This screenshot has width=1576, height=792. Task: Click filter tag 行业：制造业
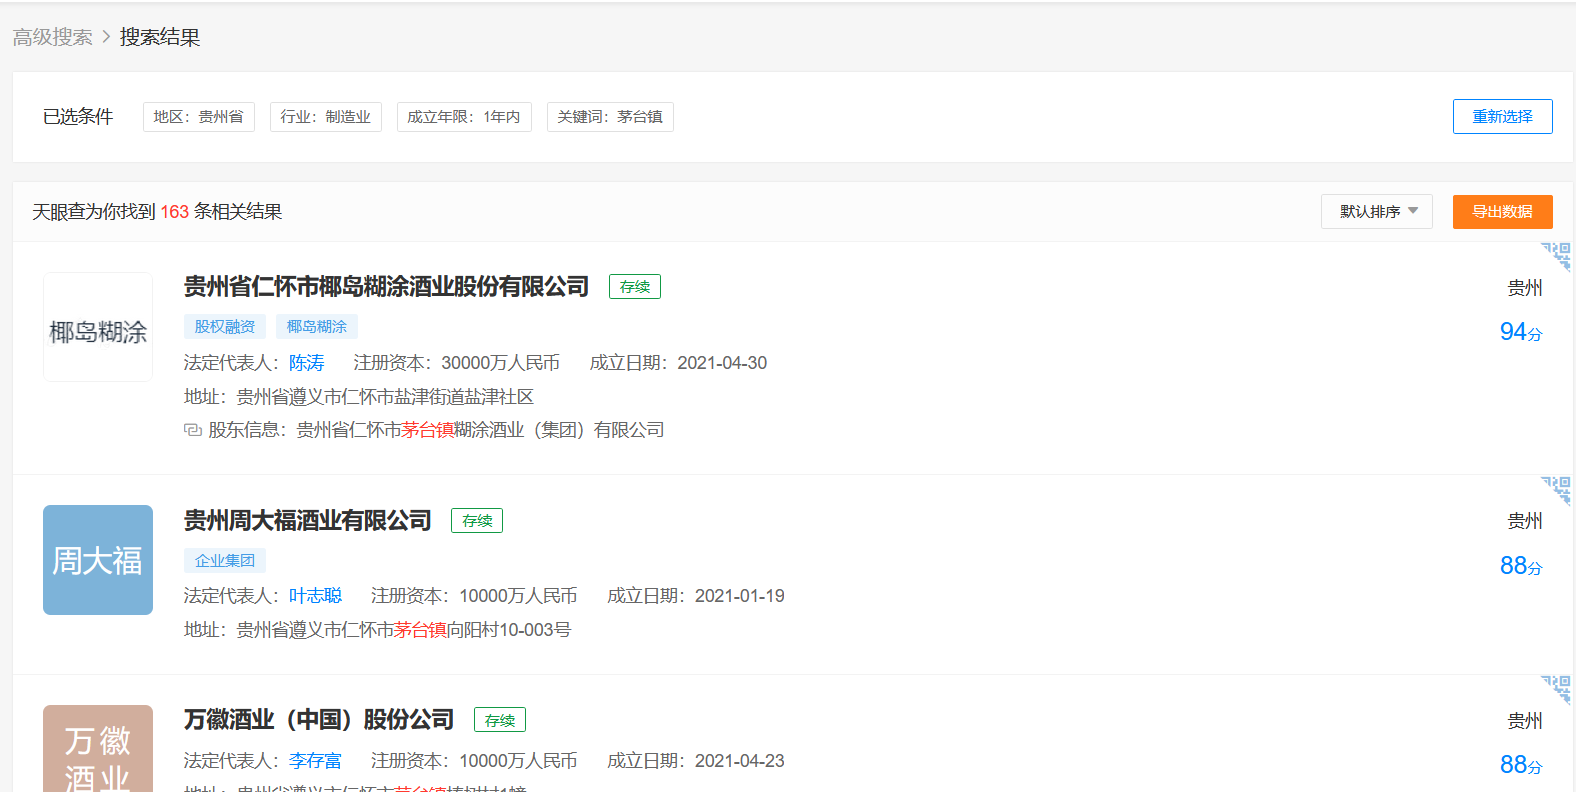point(325,117)
